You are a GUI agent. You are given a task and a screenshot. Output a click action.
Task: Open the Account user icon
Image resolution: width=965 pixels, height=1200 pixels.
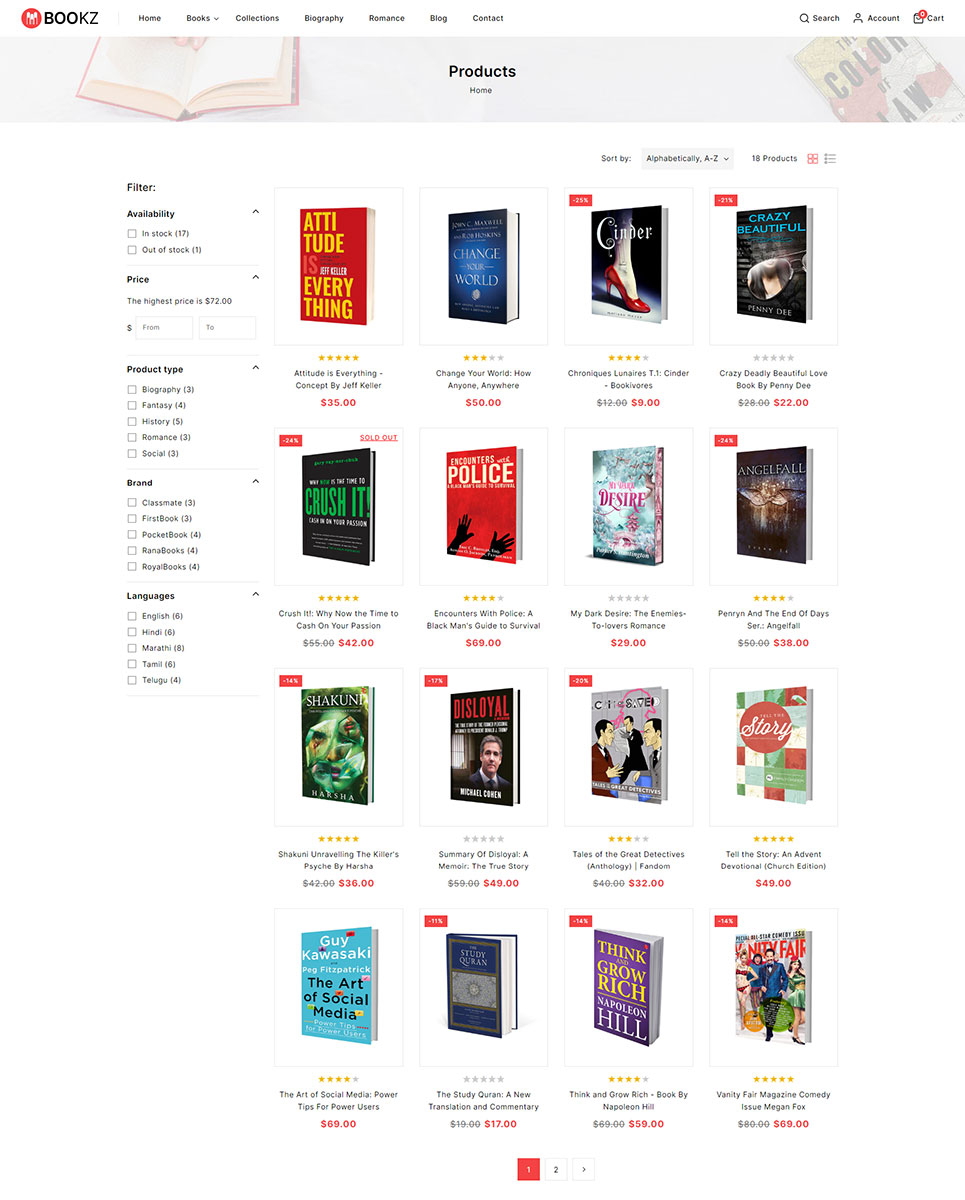tap(858, 18)
